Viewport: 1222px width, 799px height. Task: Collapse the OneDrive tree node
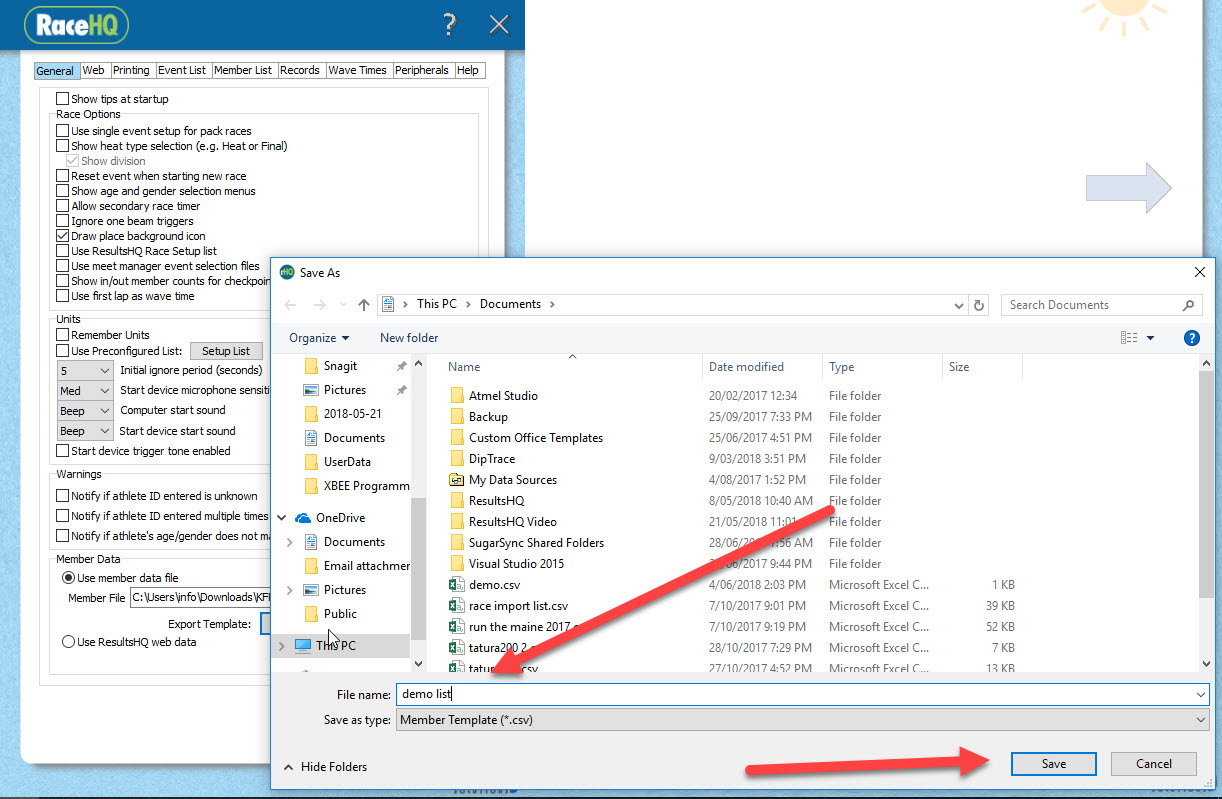(x=281, y=518)
